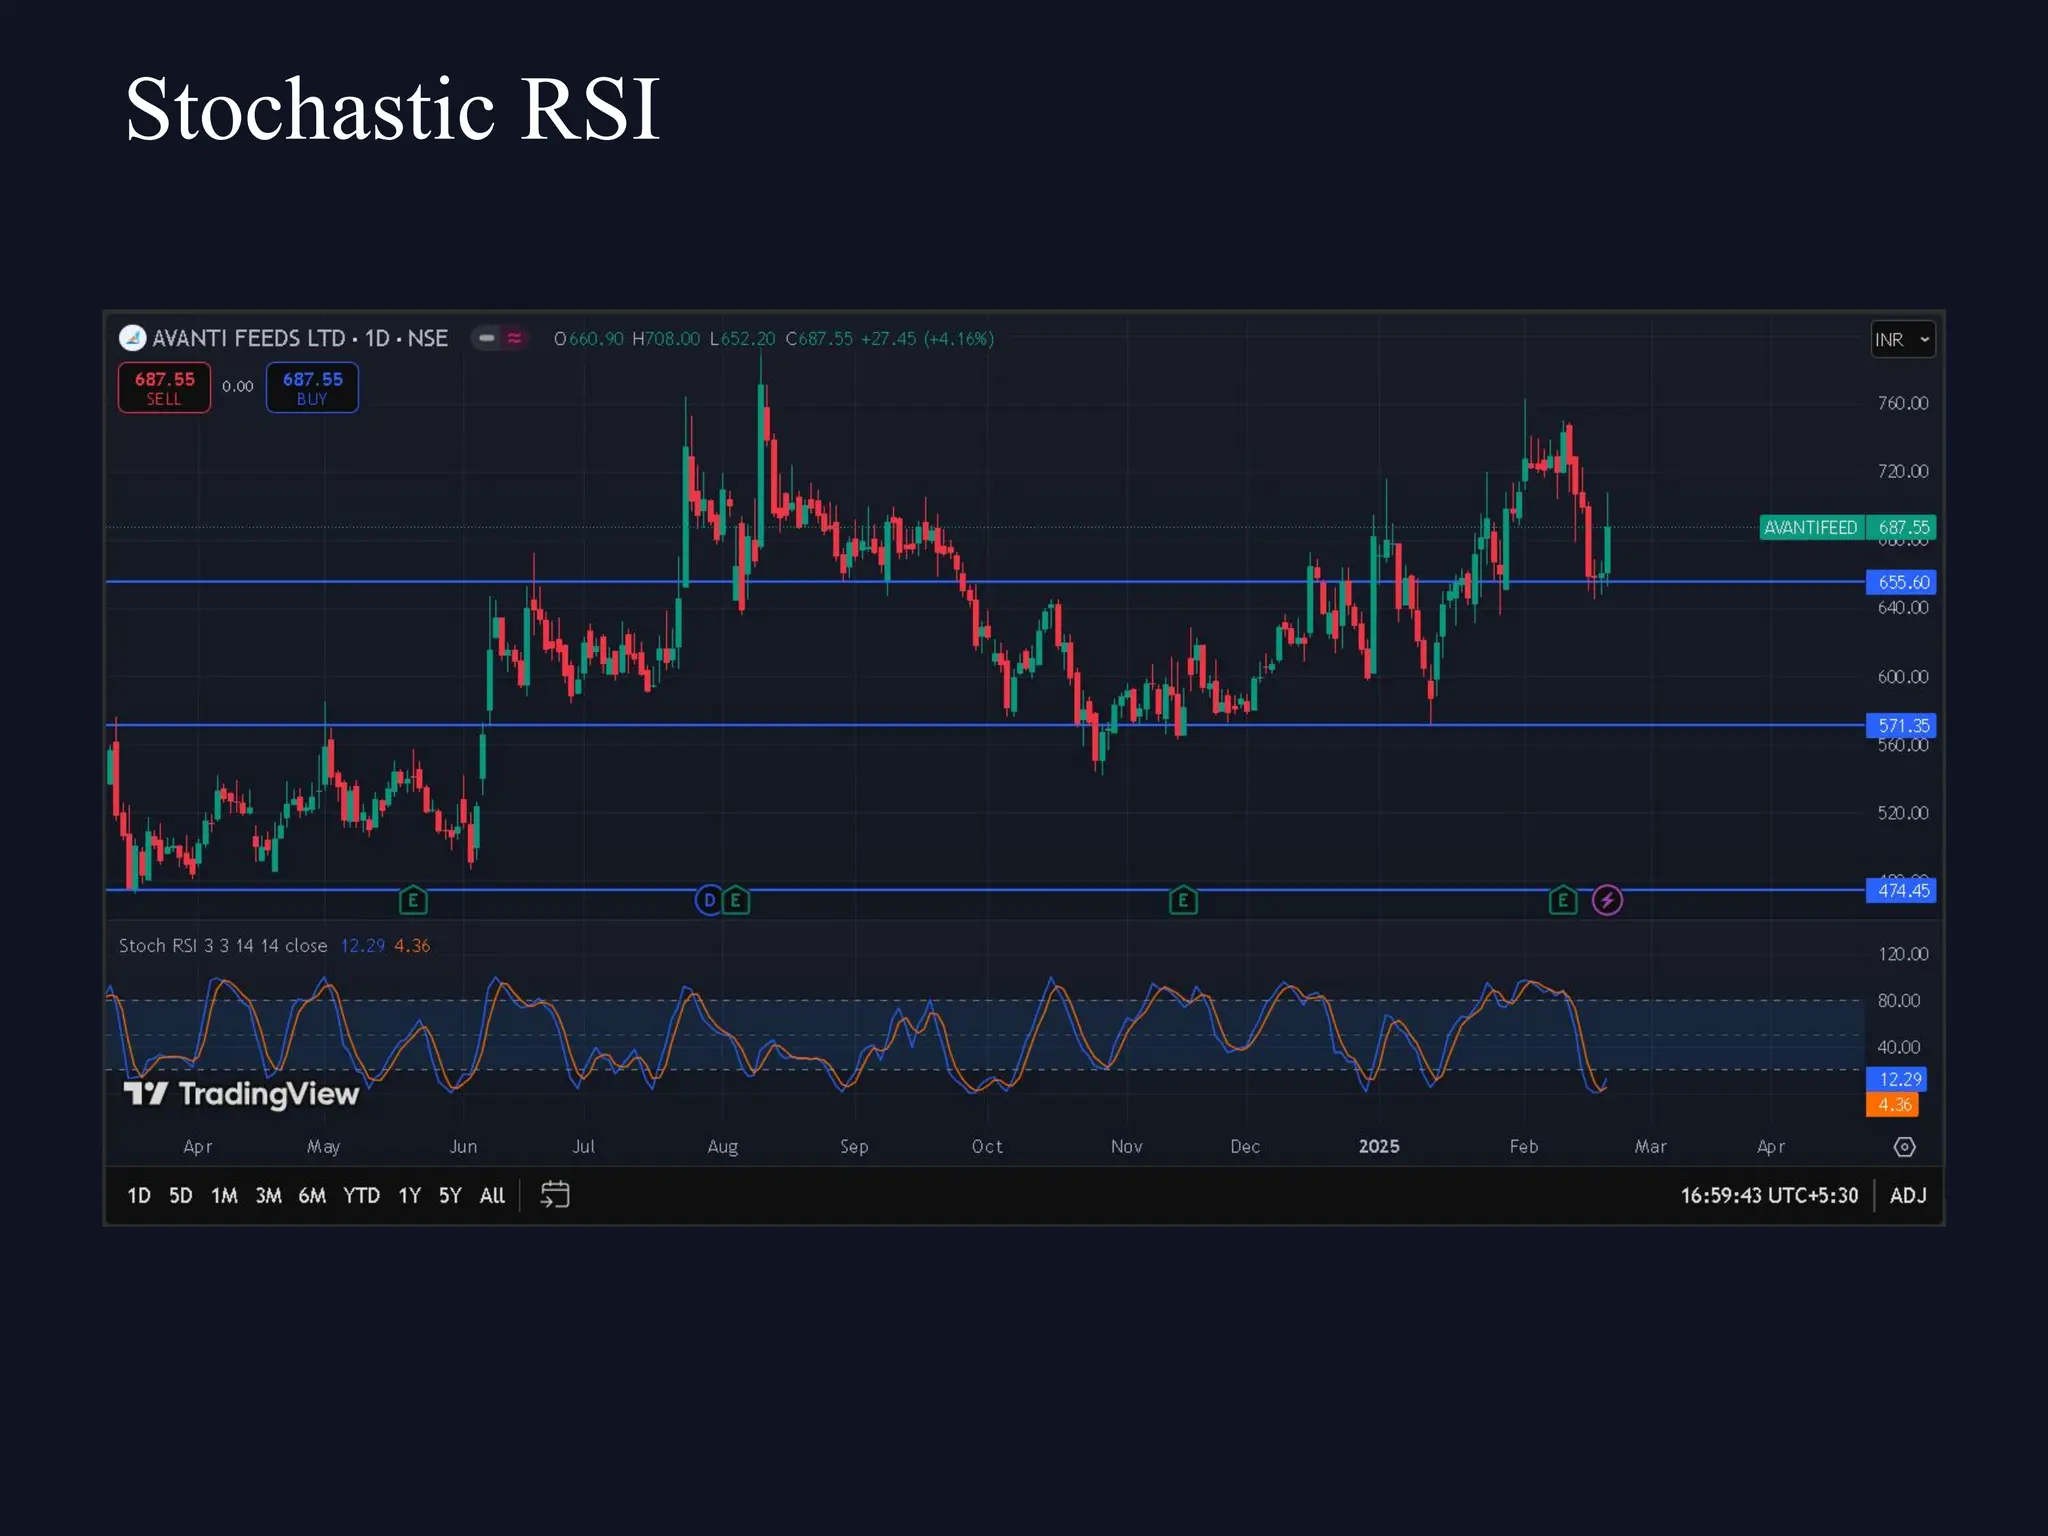
Task: Select the All time range
Action: click(x=492, y=1195)
